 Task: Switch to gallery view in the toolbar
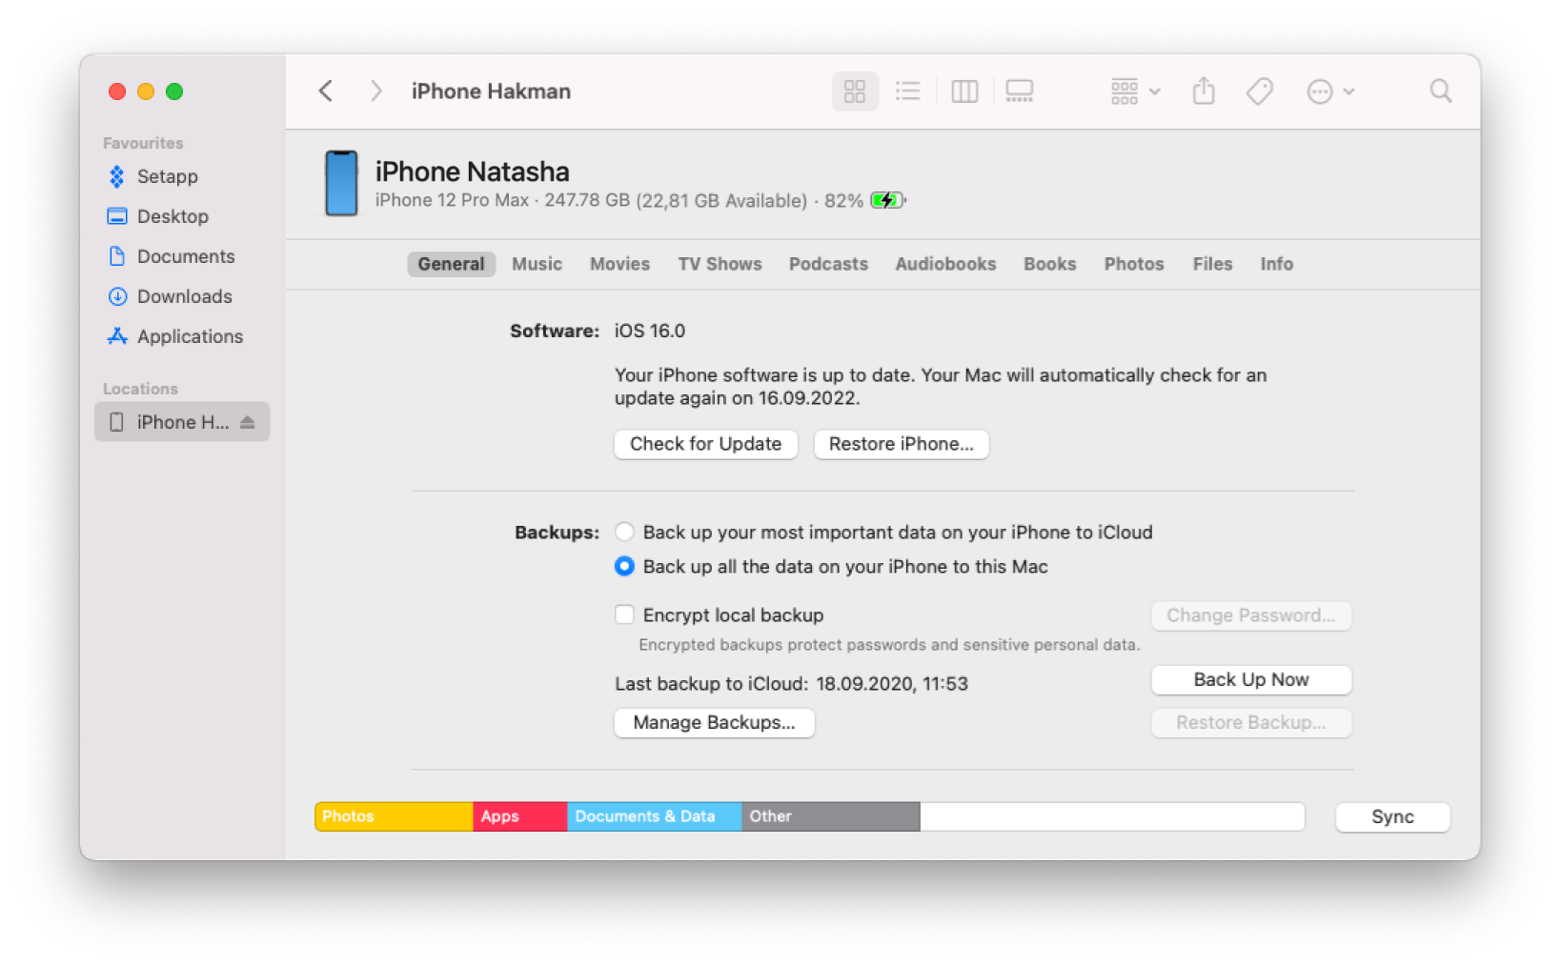coord(1019,91)
